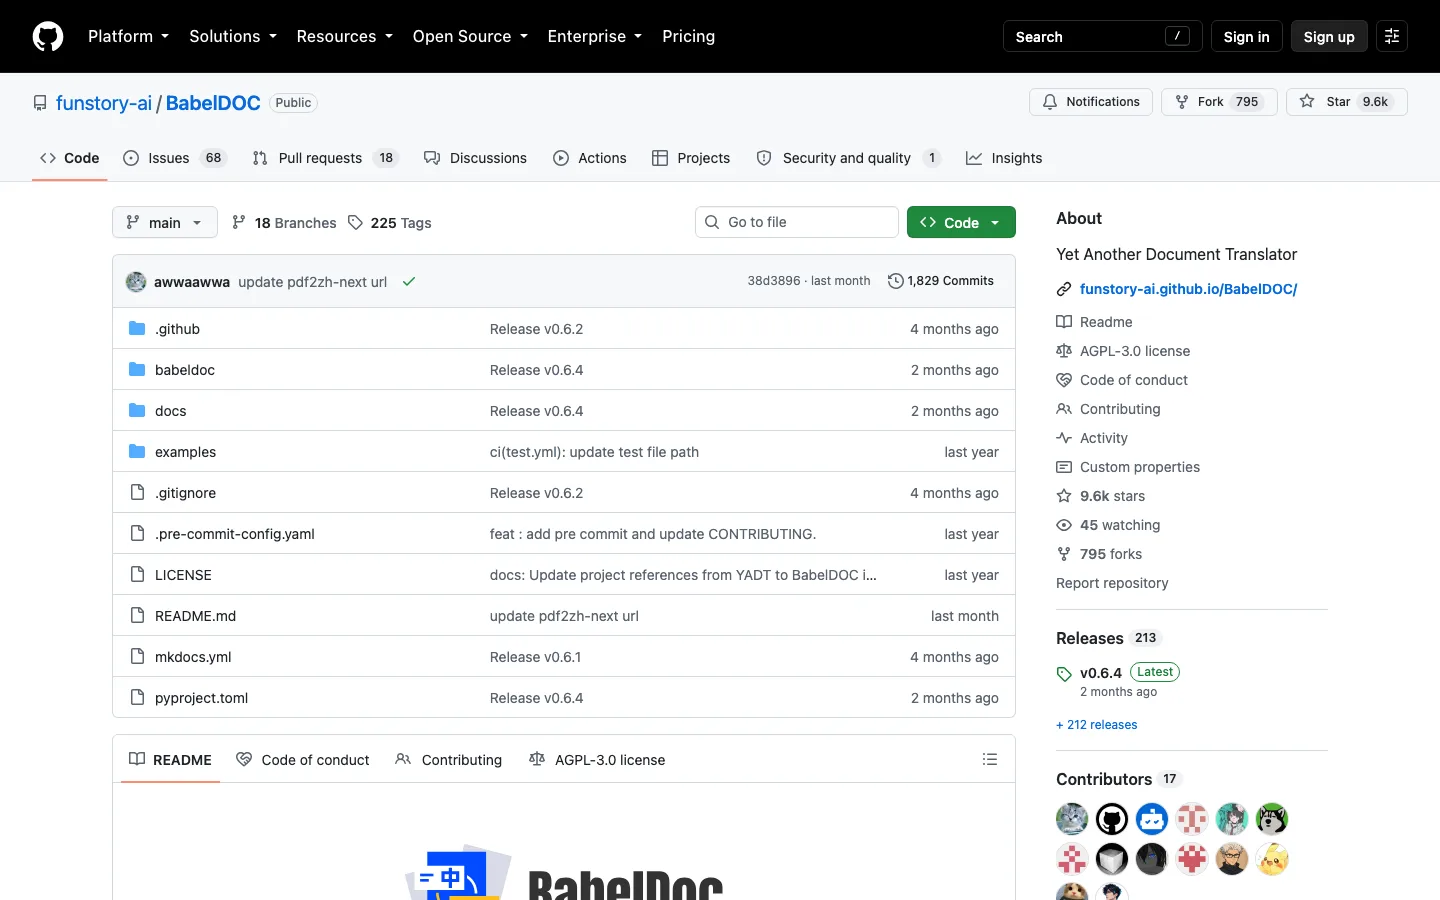
Task: Click the .github folder icon
Action: [x=137, y=329]
